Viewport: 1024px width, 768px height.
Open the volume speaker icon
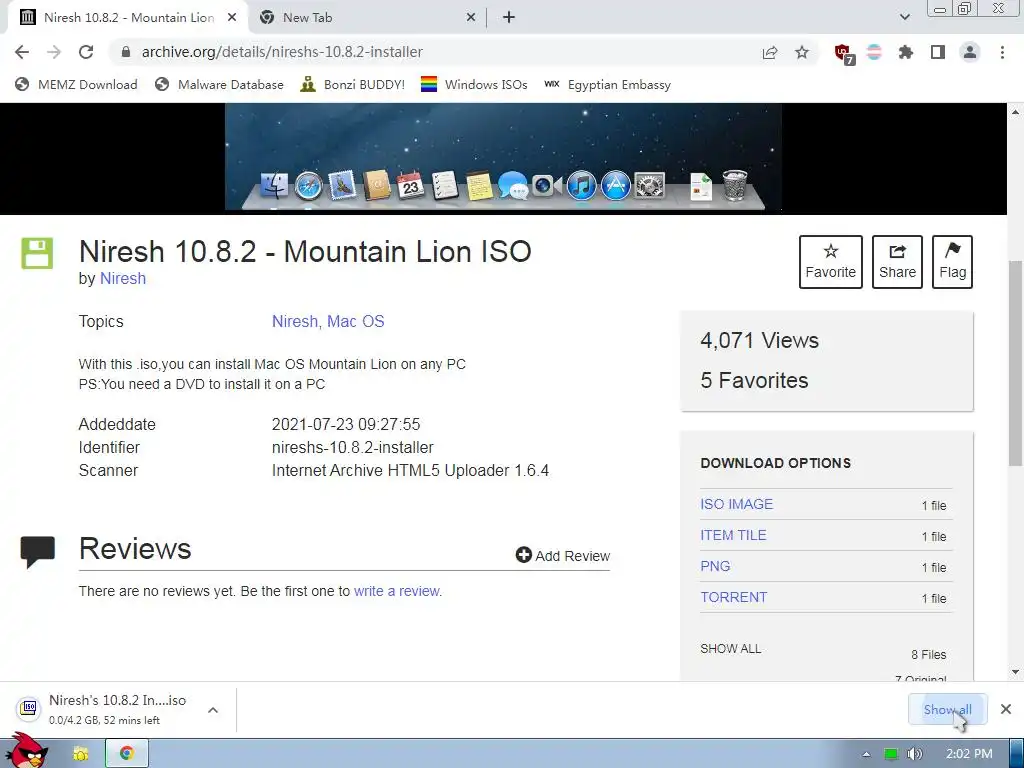coord(914,754)
